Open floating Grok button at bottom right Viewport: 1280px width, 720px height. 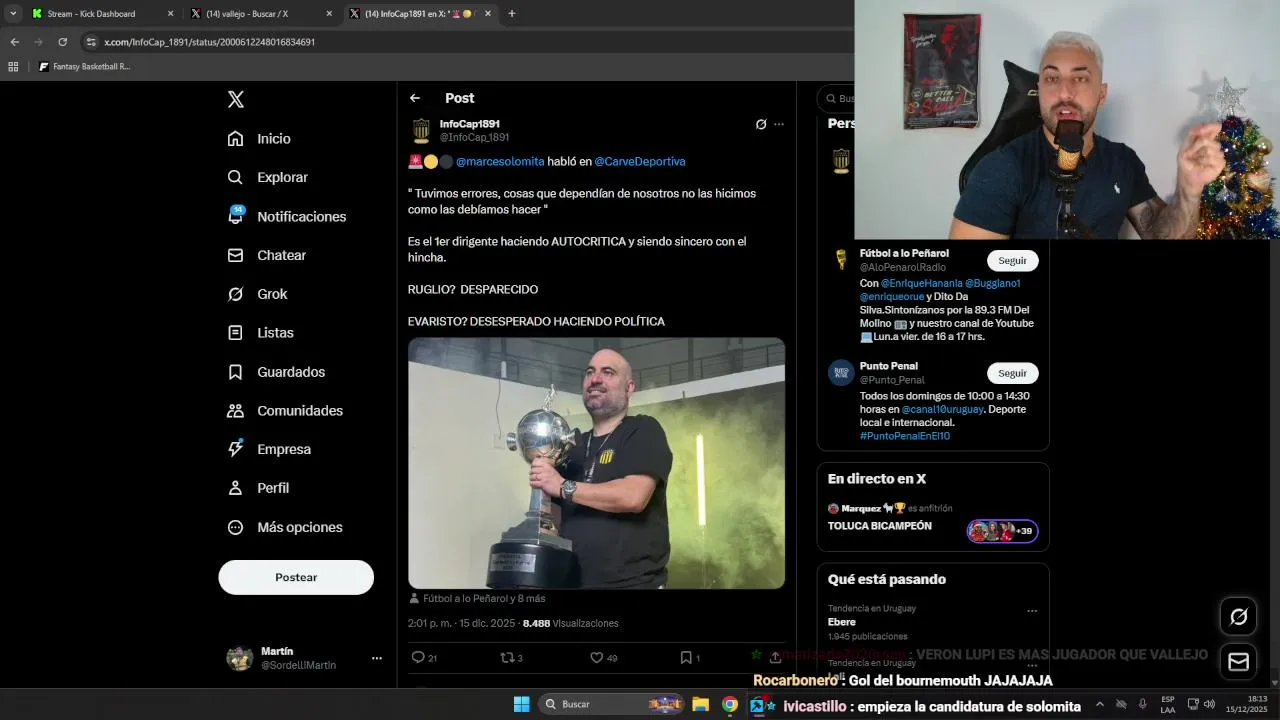[1238, 617]
